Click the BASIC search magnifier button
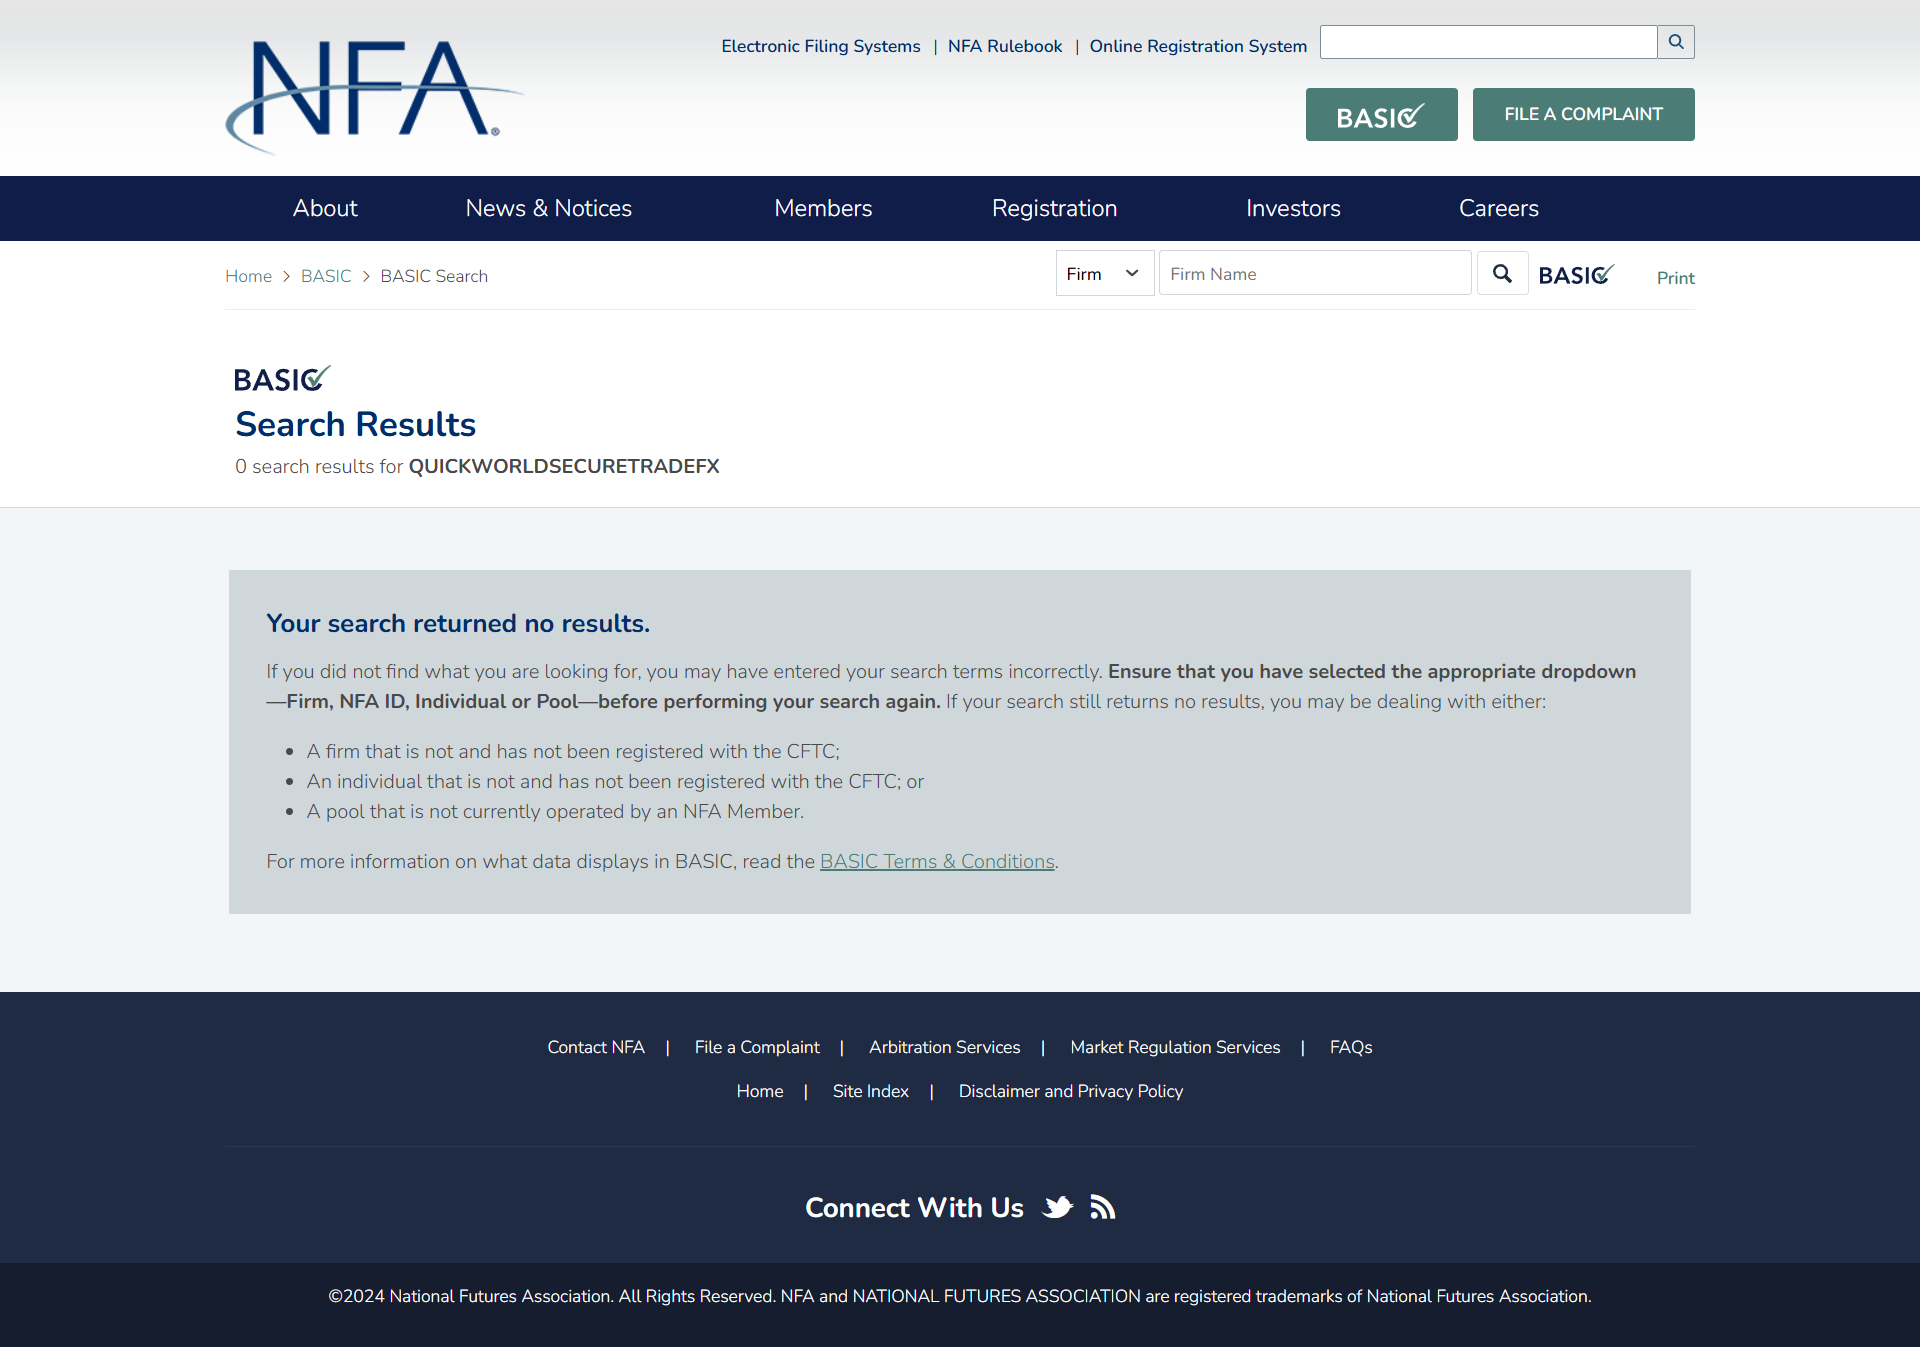The width and height of the screenshot is (1920, 1347). [x=1502, y=274]
